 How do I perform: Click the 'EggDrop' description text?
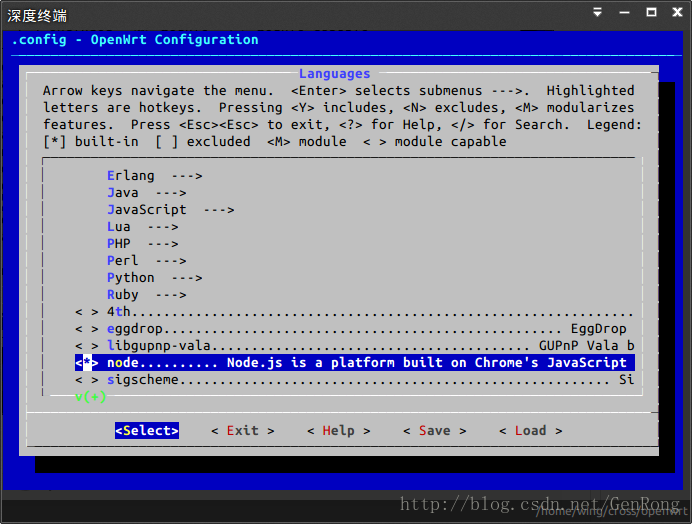[x=598, y=329]
